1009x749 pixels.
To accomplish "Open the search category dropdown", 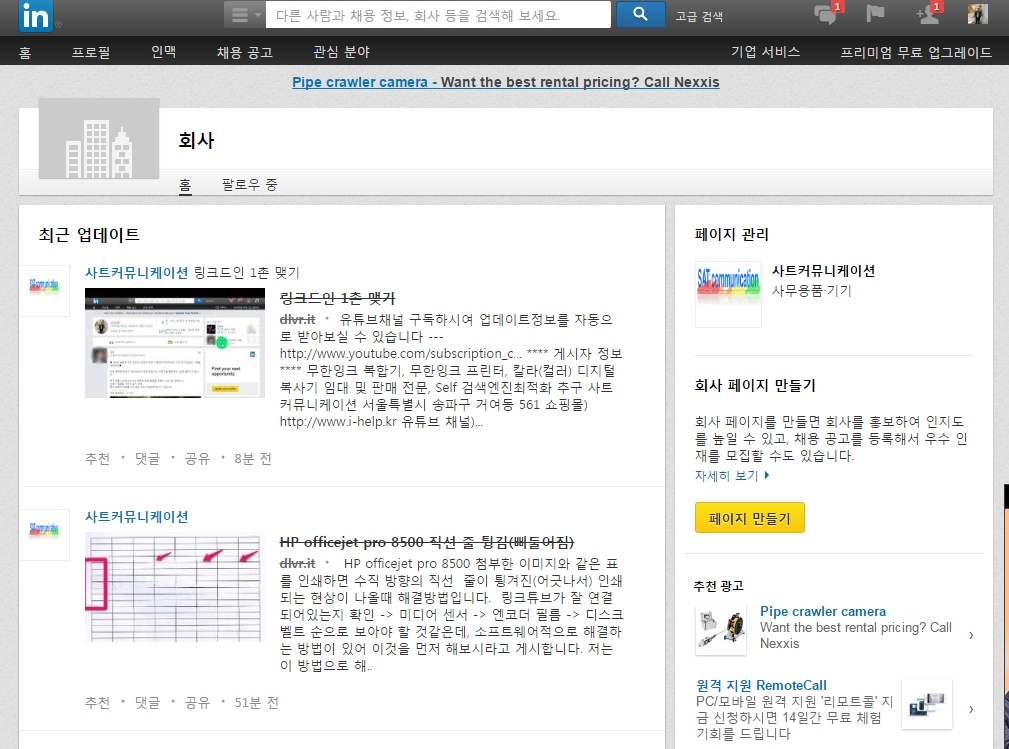I will 244,15.
